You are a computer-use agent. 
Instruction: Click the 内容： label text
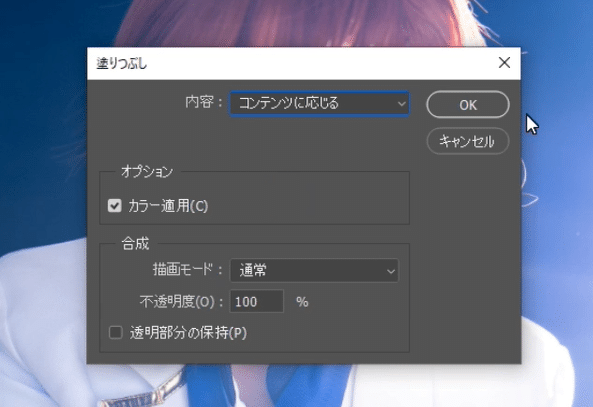[x=204, y=102]
